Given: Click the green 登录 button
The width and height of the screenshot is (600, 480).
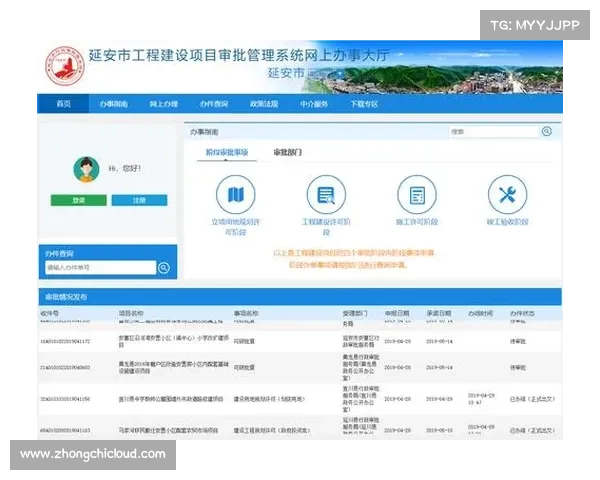Looking at the screenshot, I should (79, 200).
